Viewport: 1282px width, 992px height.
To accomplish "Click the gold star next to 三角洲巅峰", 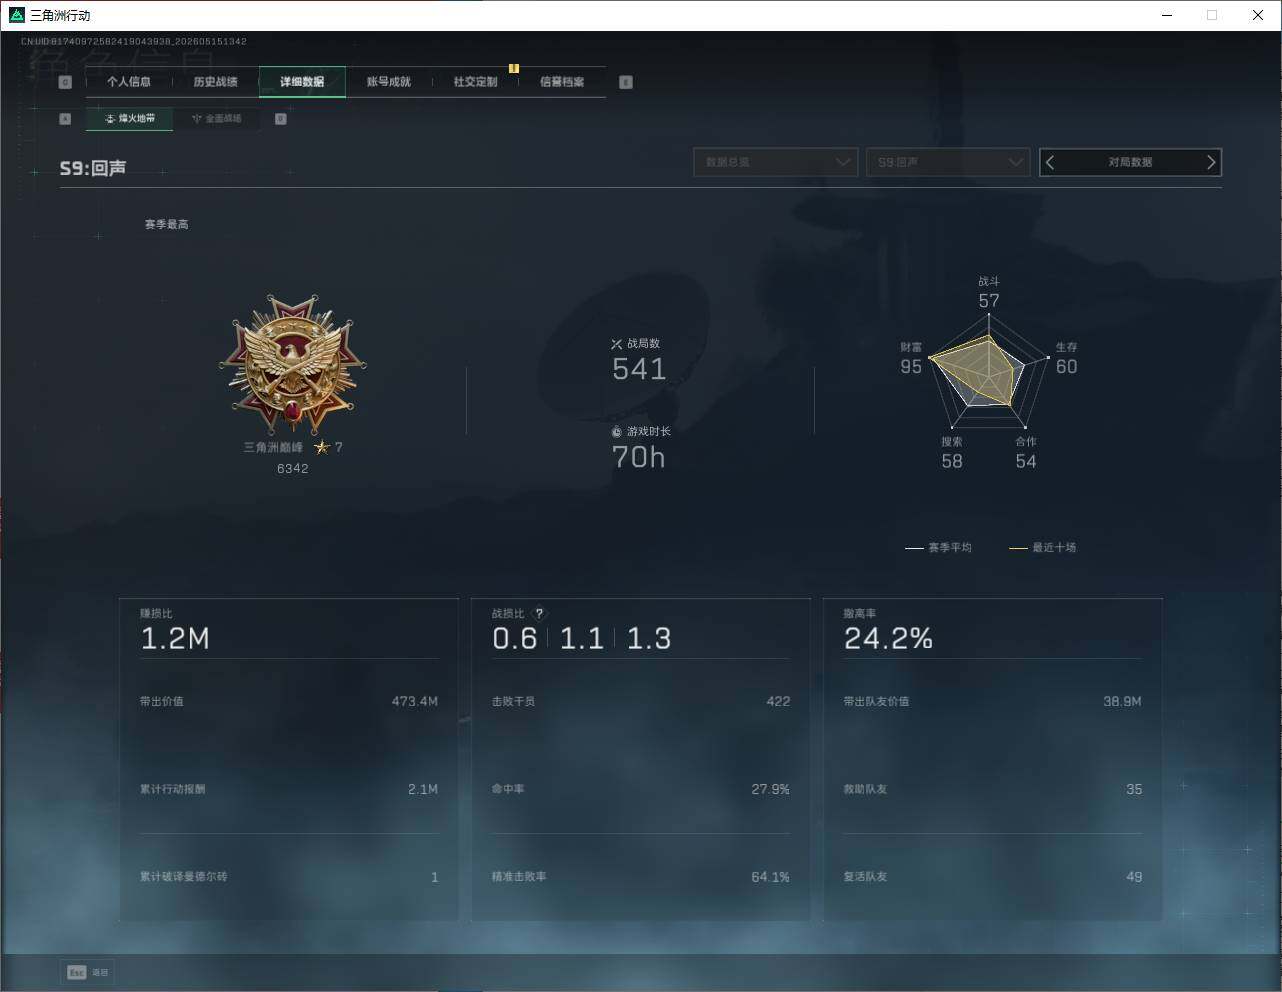I will pyautogui.click(x=322, y=447).
